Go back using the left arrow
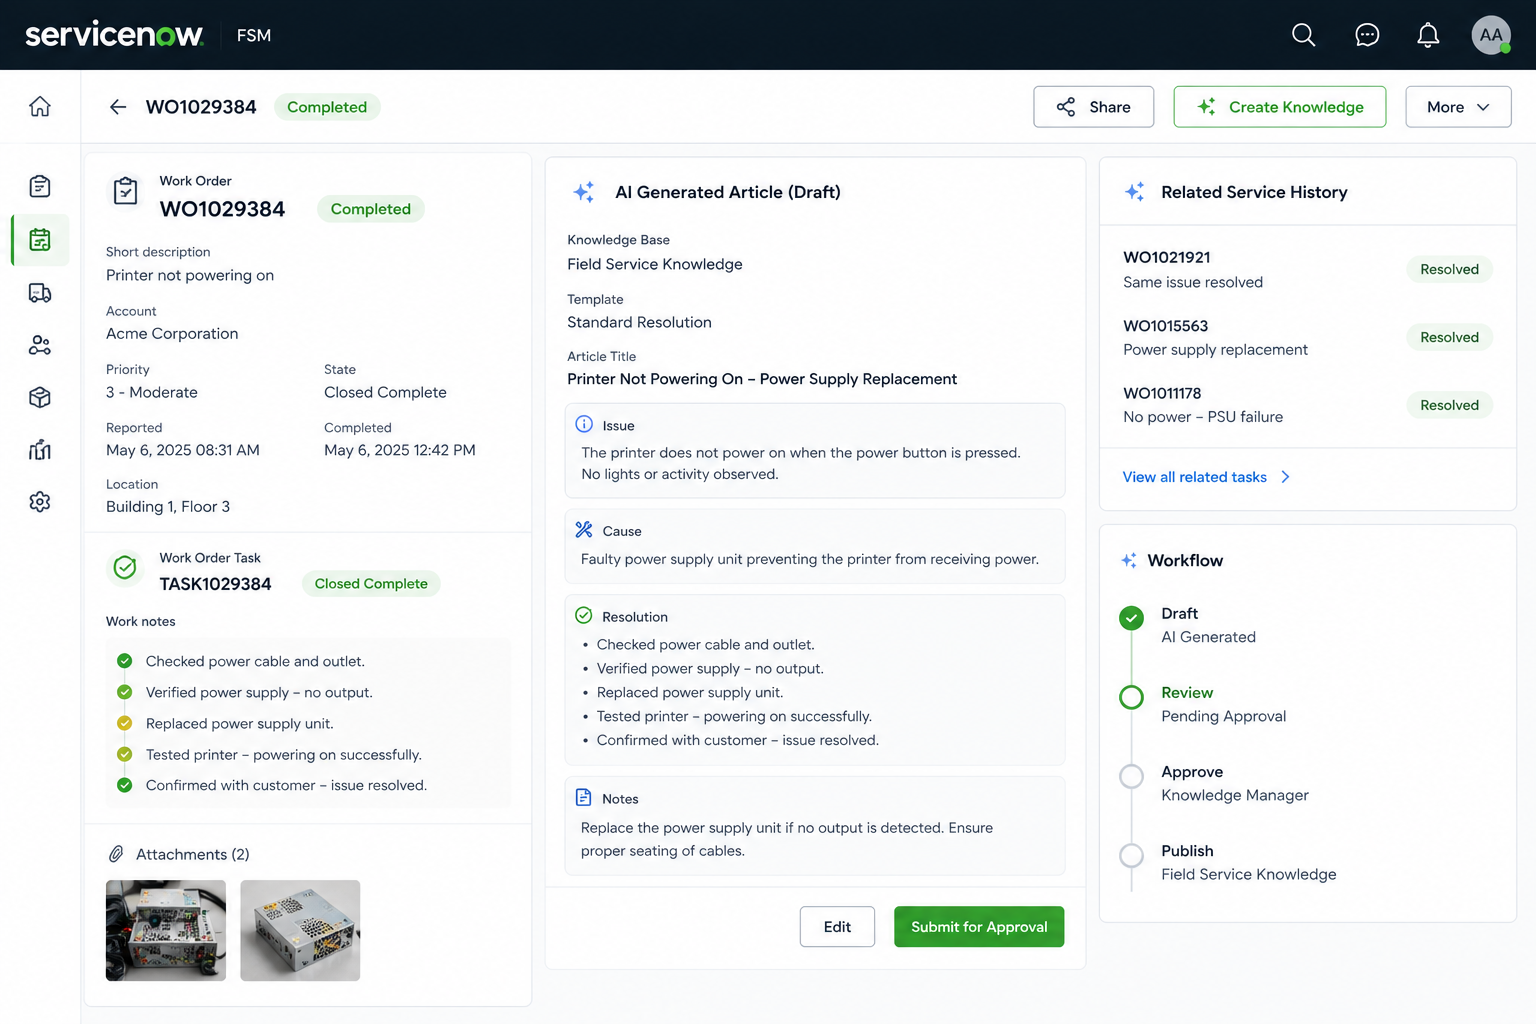 coord(118,107)
